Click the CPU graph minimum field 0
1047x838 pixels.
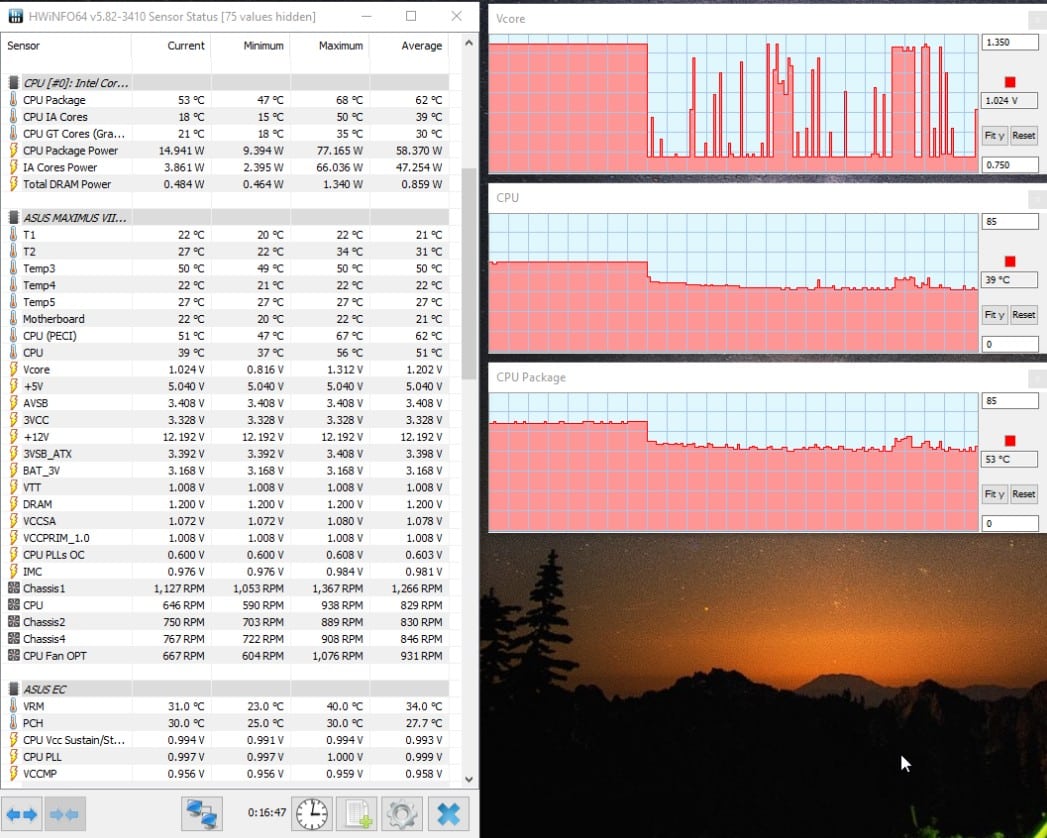point(1010,344)
